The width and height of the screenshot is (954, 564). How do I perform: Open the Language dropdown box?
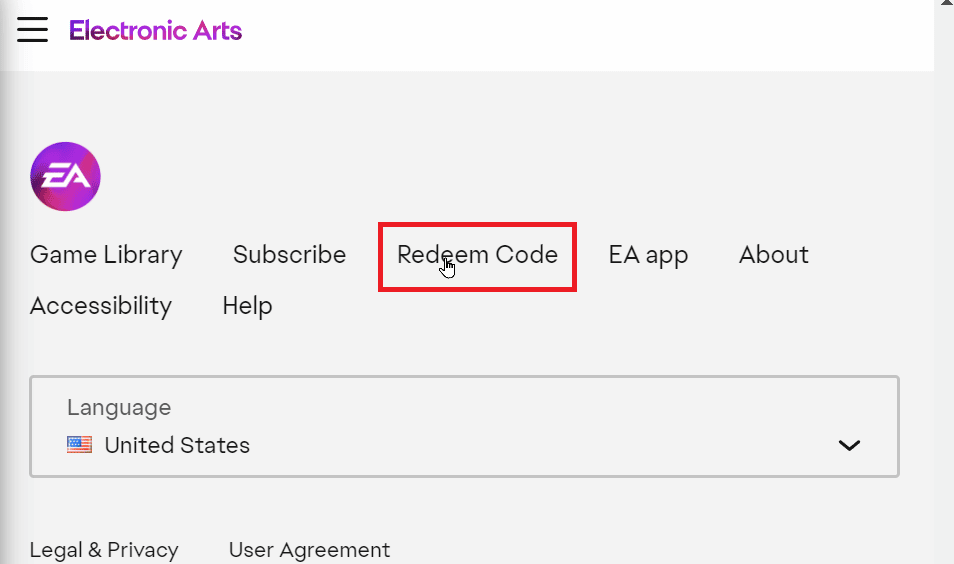point(464,426)
